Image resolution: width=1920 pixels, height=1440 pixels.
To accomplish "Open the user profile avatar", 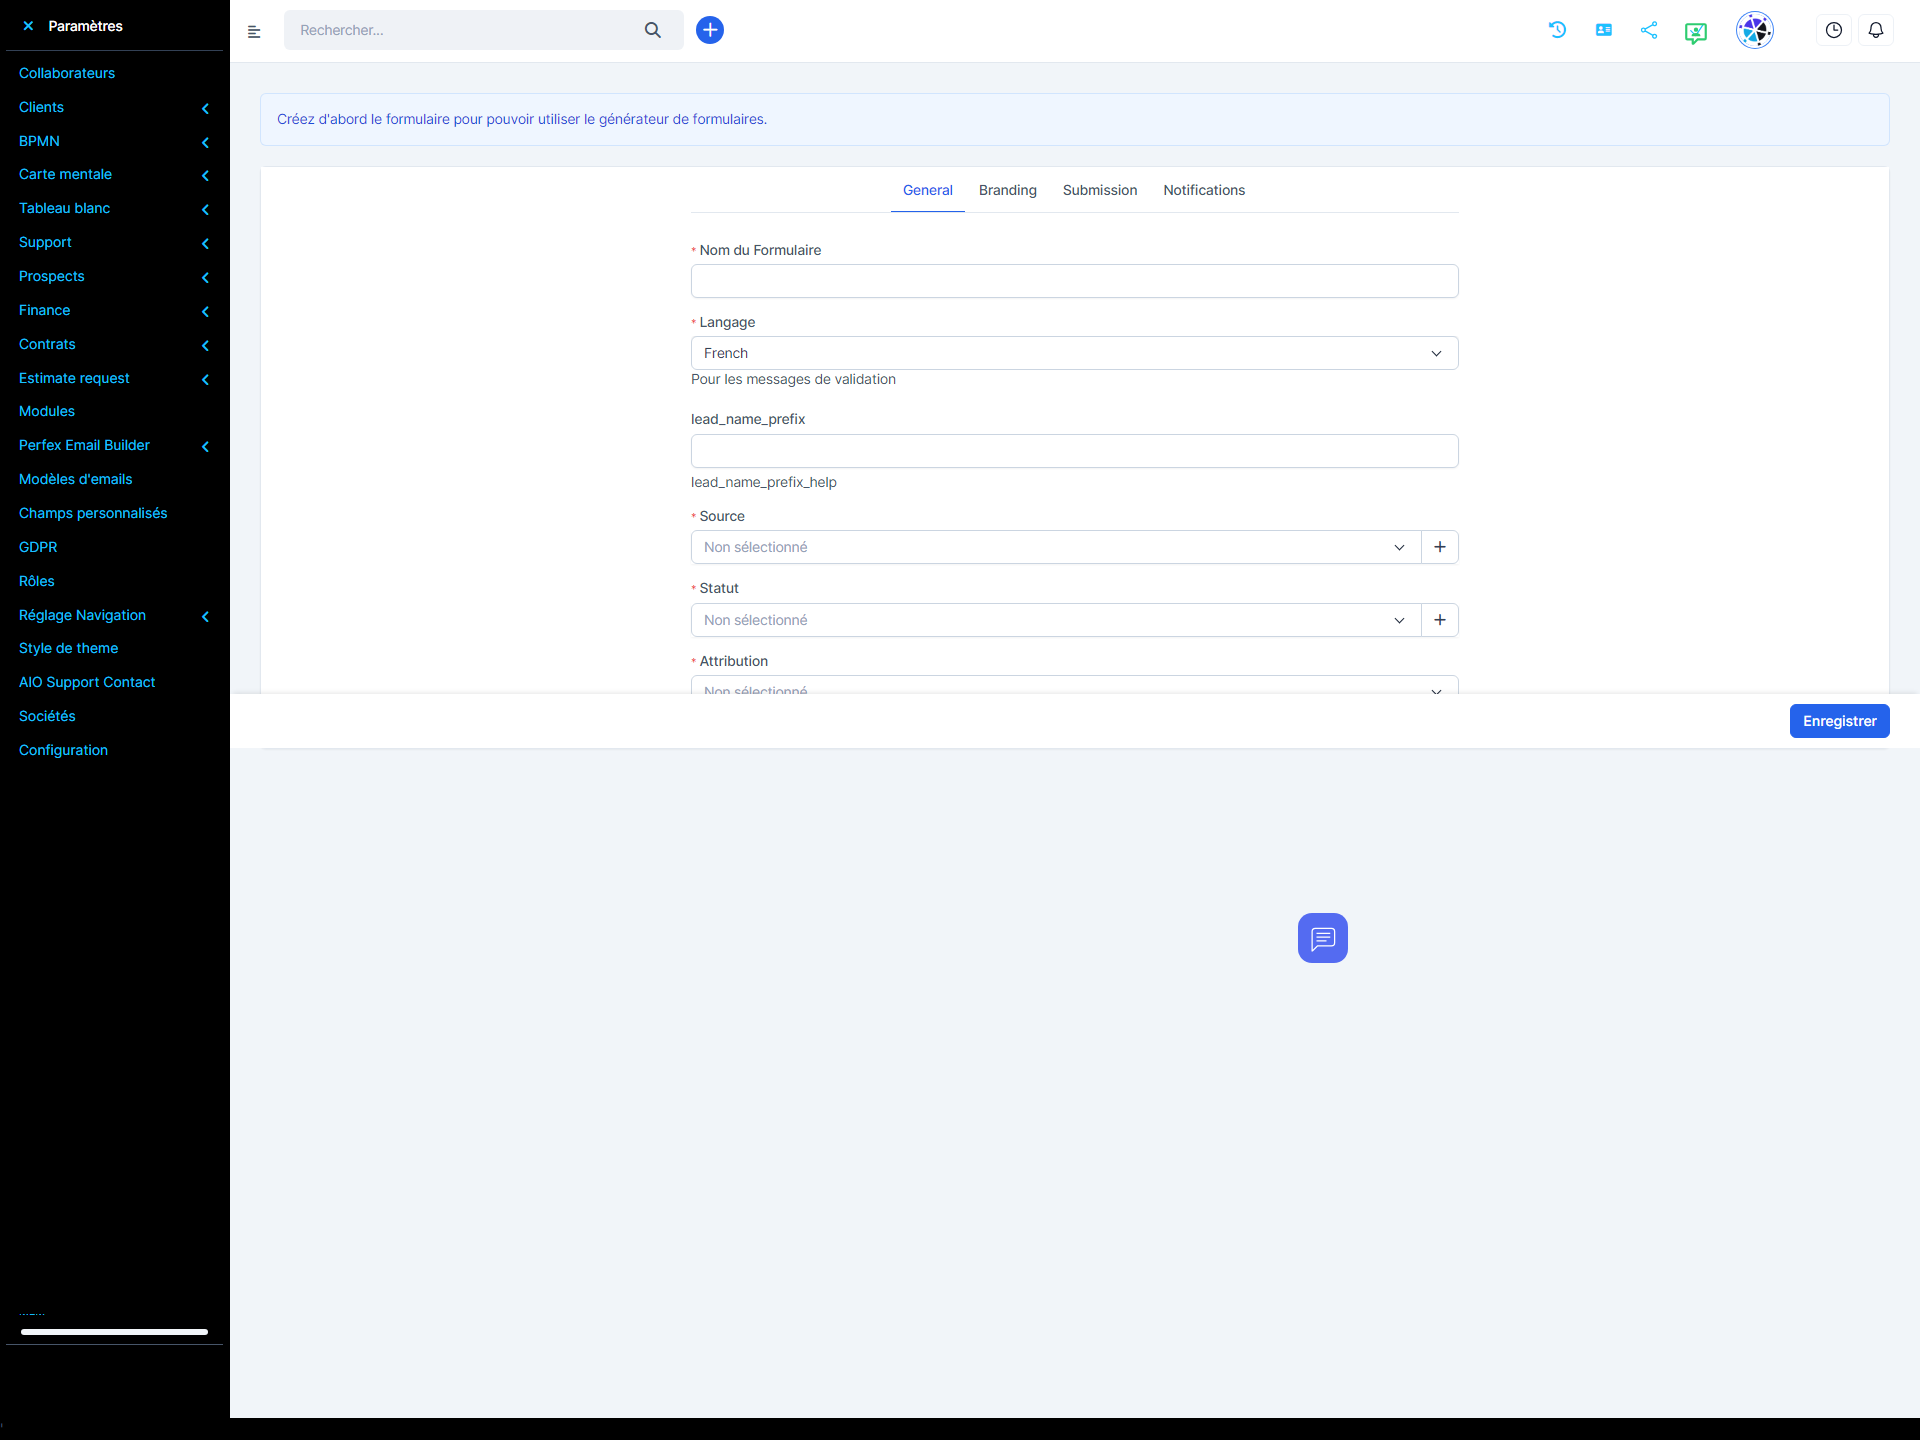I will 1755,30.
